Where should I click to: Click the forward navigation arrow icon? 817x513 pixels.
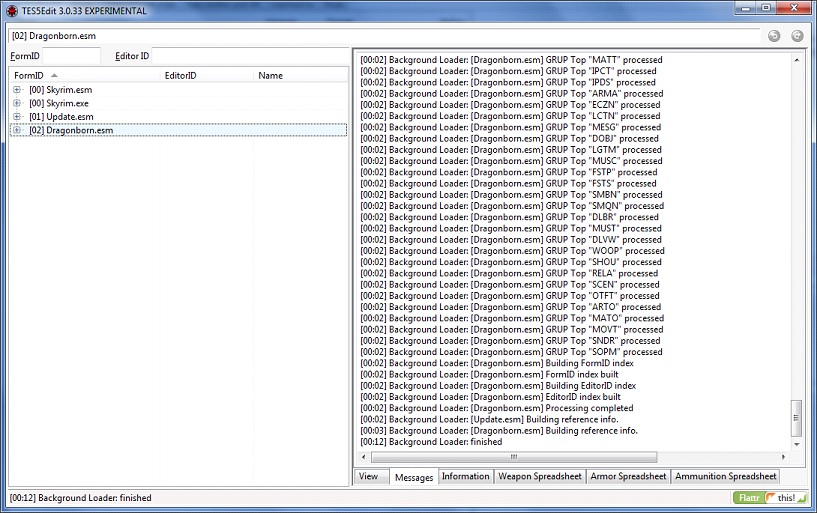point(797,36)
